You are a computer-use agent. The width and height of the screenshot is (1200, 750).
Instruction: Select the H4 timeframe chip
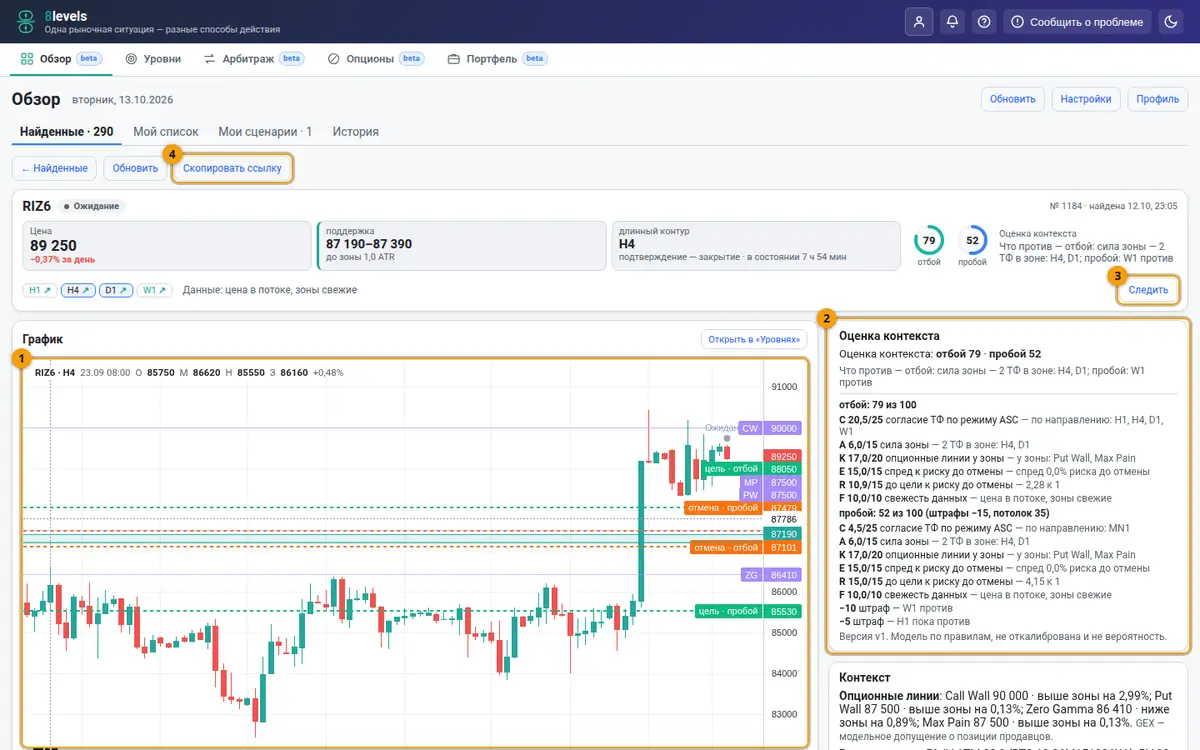tap(78, 290)
